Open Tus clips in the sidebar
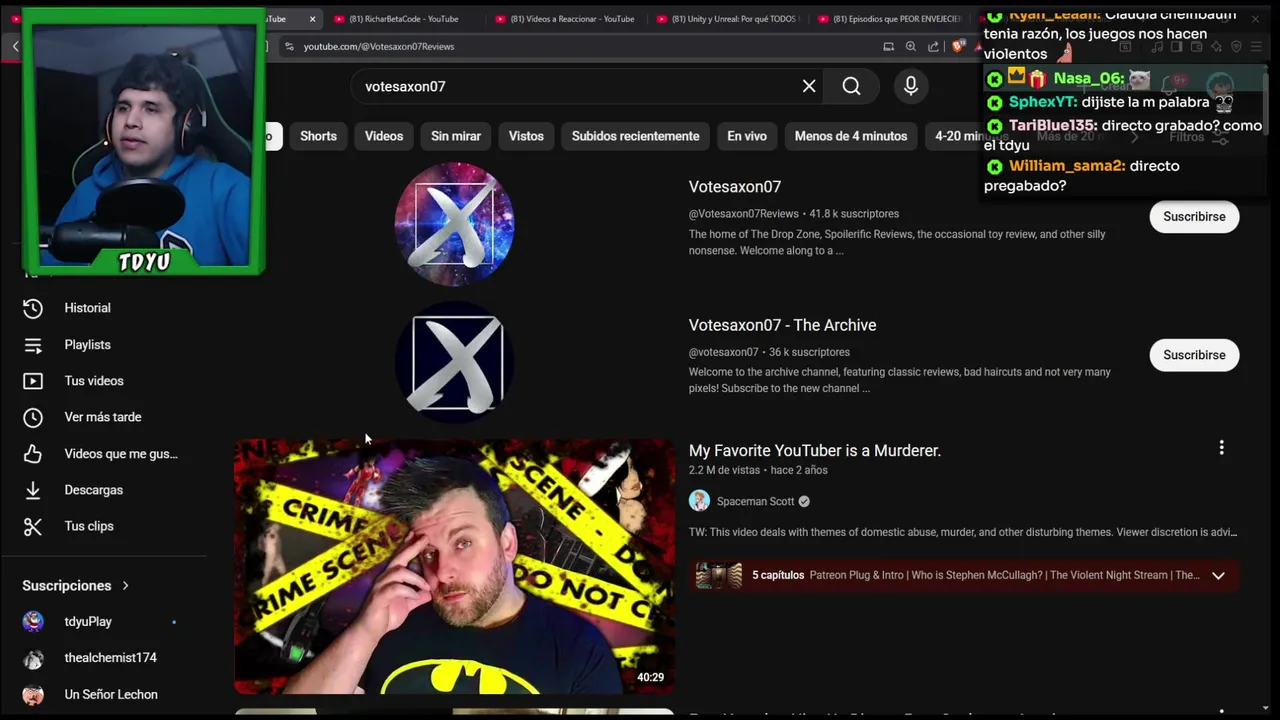The height and width of the screenshot is (720, 1280). pyautogui.click(x=88, y=526)
